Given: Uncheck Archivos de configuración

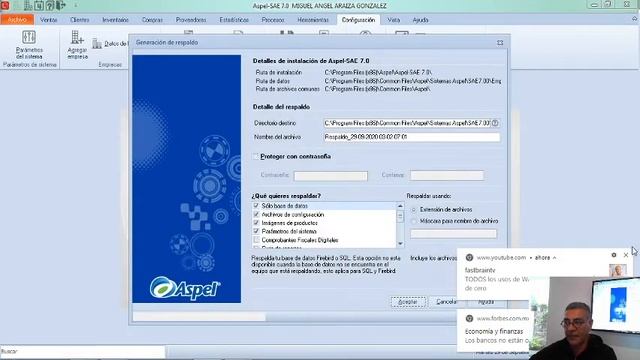Looking at the screenshot, I should (256, 214).
